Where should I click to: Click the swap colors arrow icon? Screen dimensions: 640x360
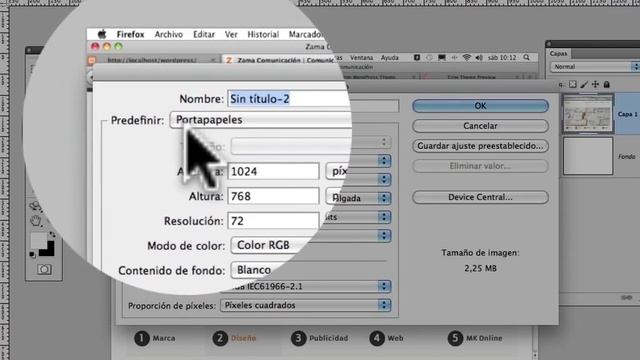click(x=52, y=235)
